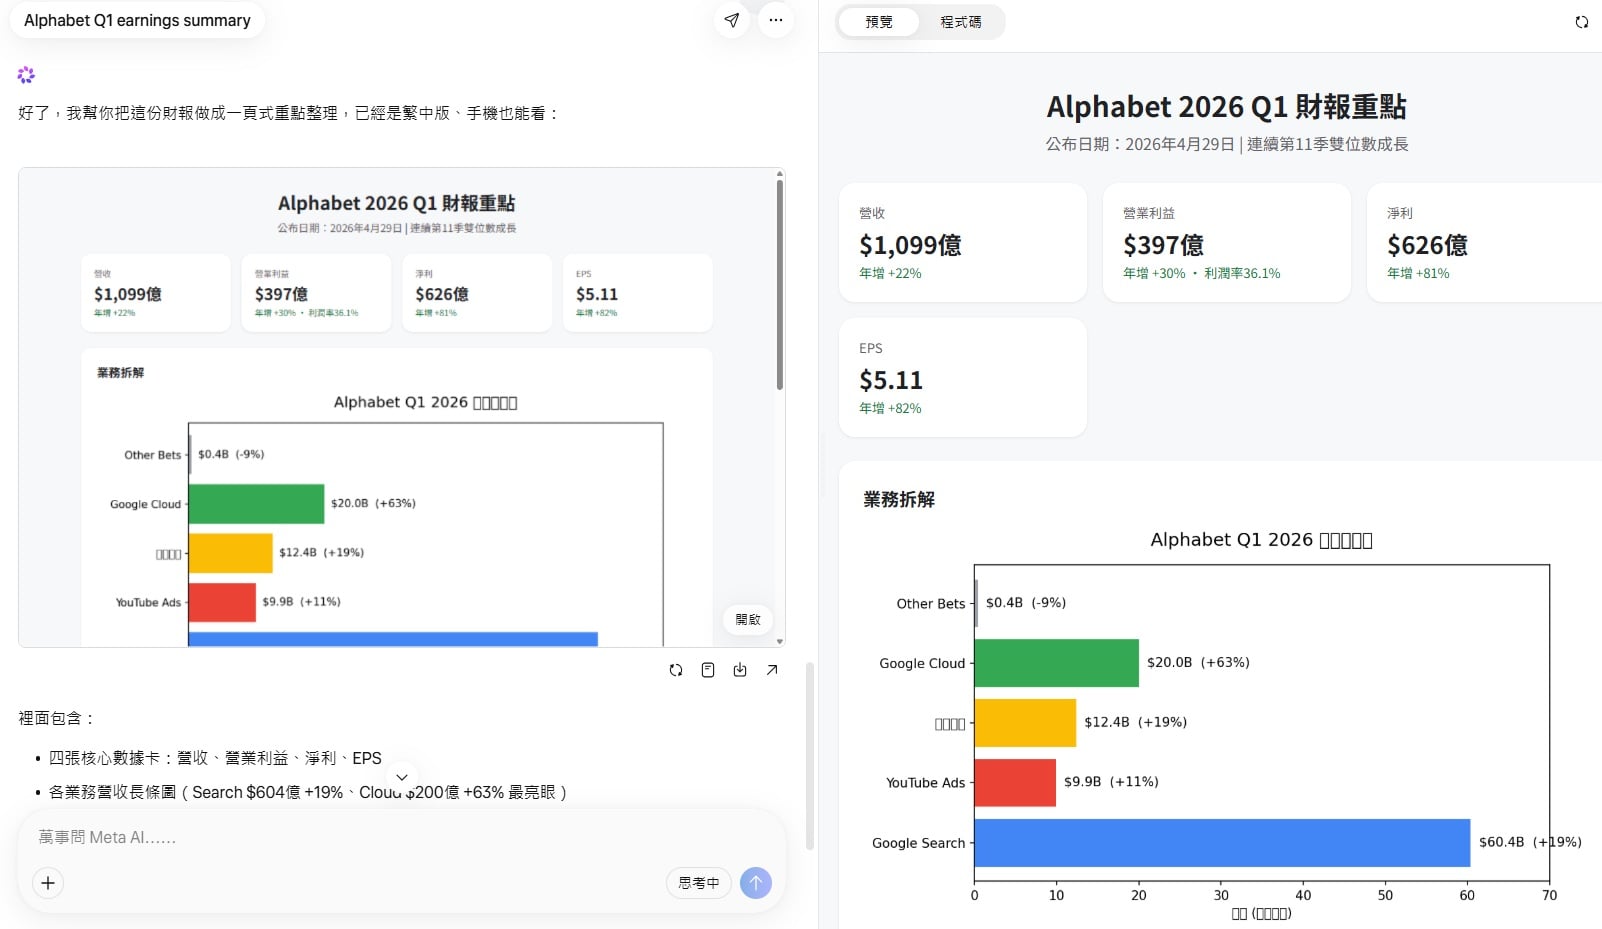Click the share (paper plane) icon

(x=732, y=20)
